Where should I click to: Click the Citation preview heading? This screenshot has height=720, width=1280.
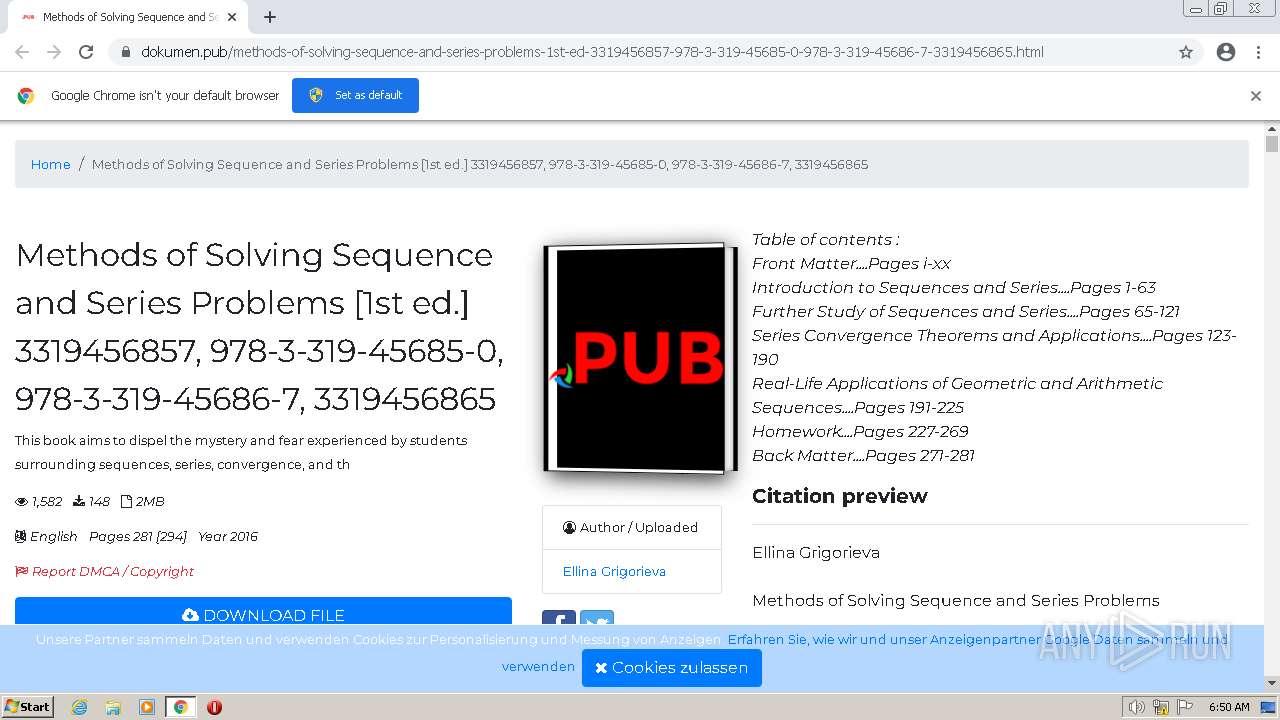[x=840, y=496]
